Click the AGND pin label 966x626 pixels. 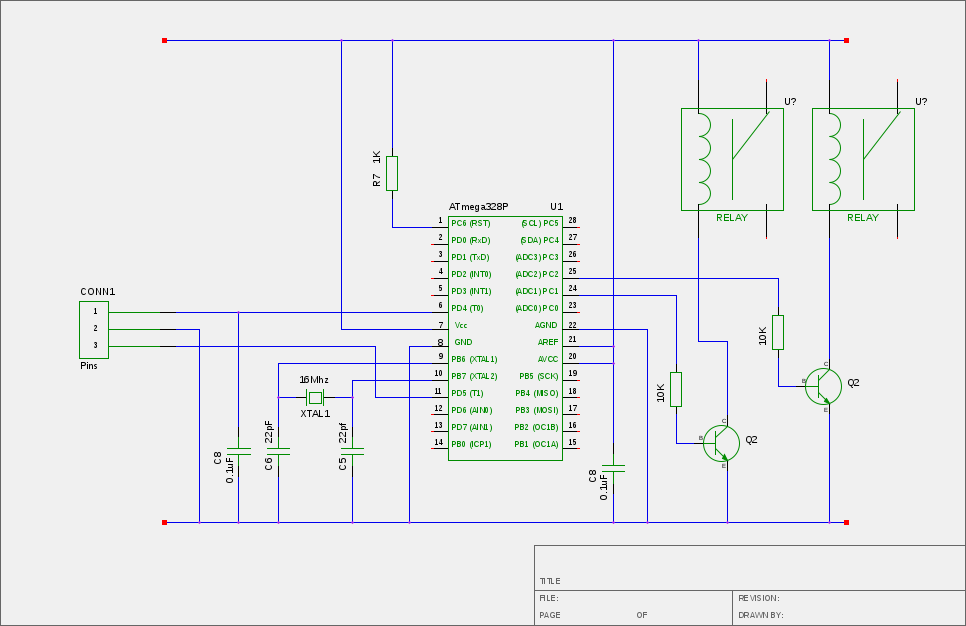point(546,325)
